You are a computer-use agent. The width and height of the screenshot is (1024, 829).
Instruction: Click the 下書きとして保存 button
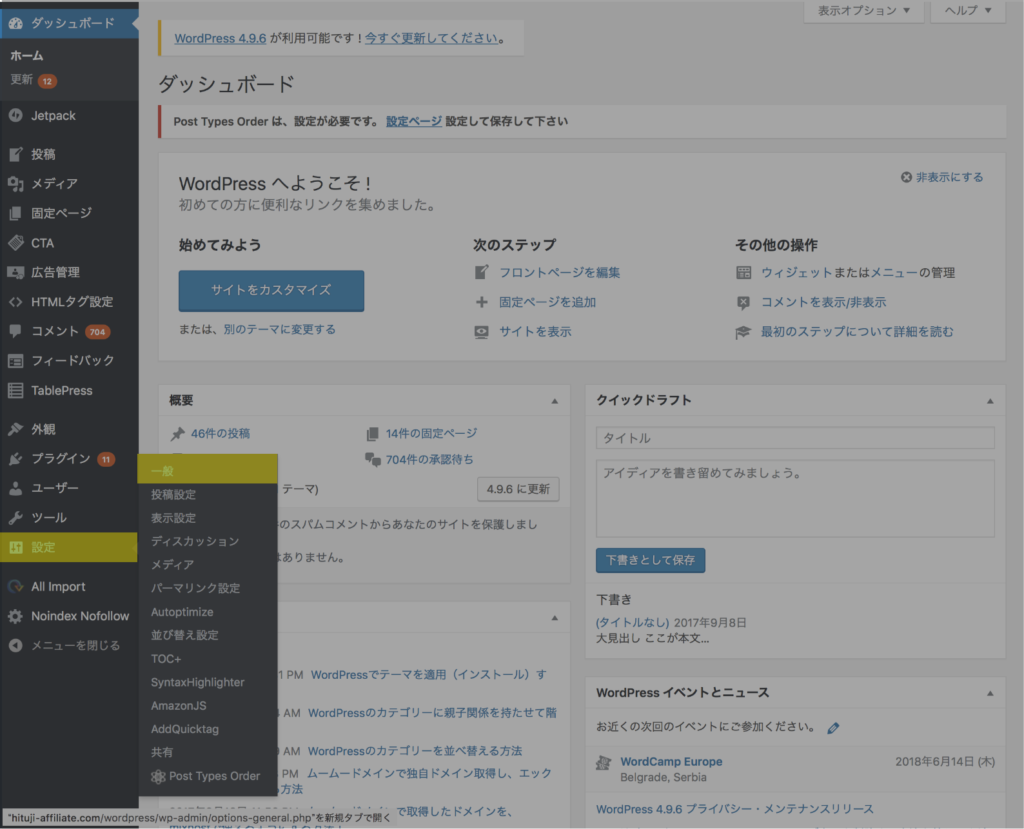pyautogui.click(x=650, y=561)
